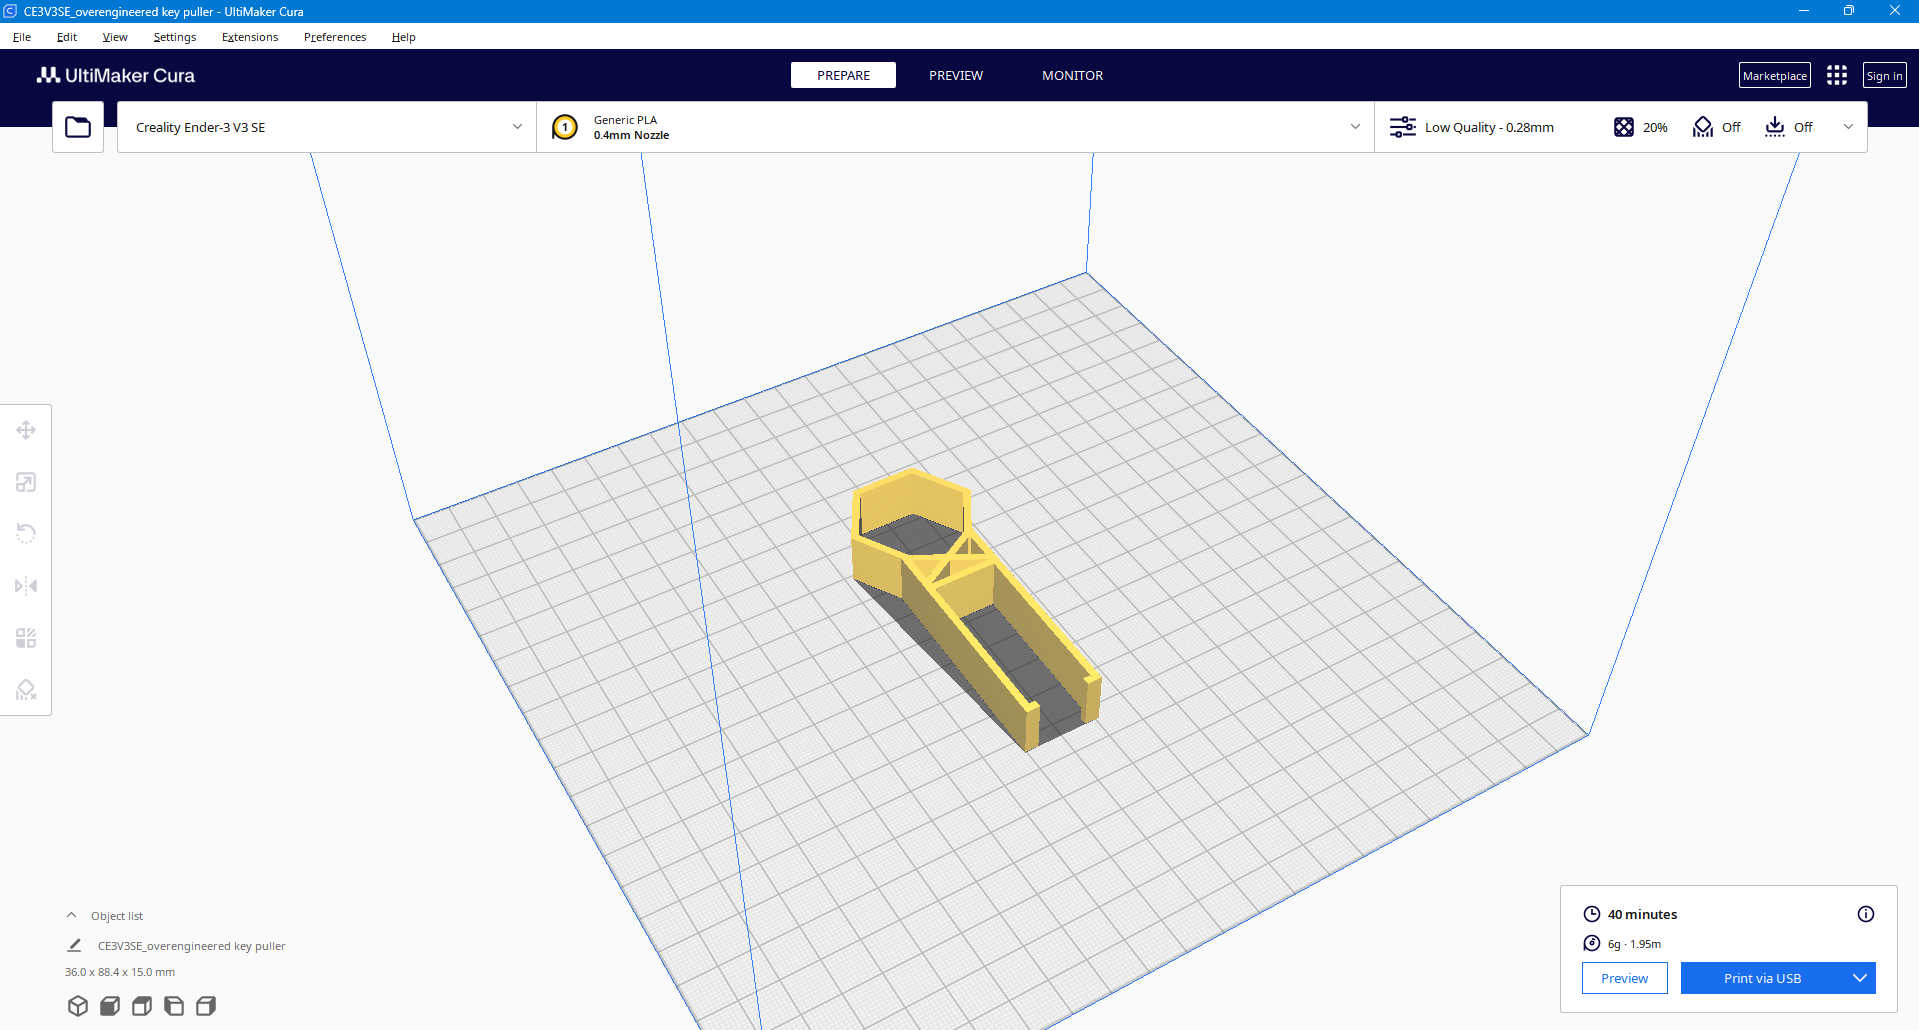Expand Creality Ender-3 V3 SE printer dropdown
The width and height of the screenshot is (1919, 1030).
tap(517, 127)
